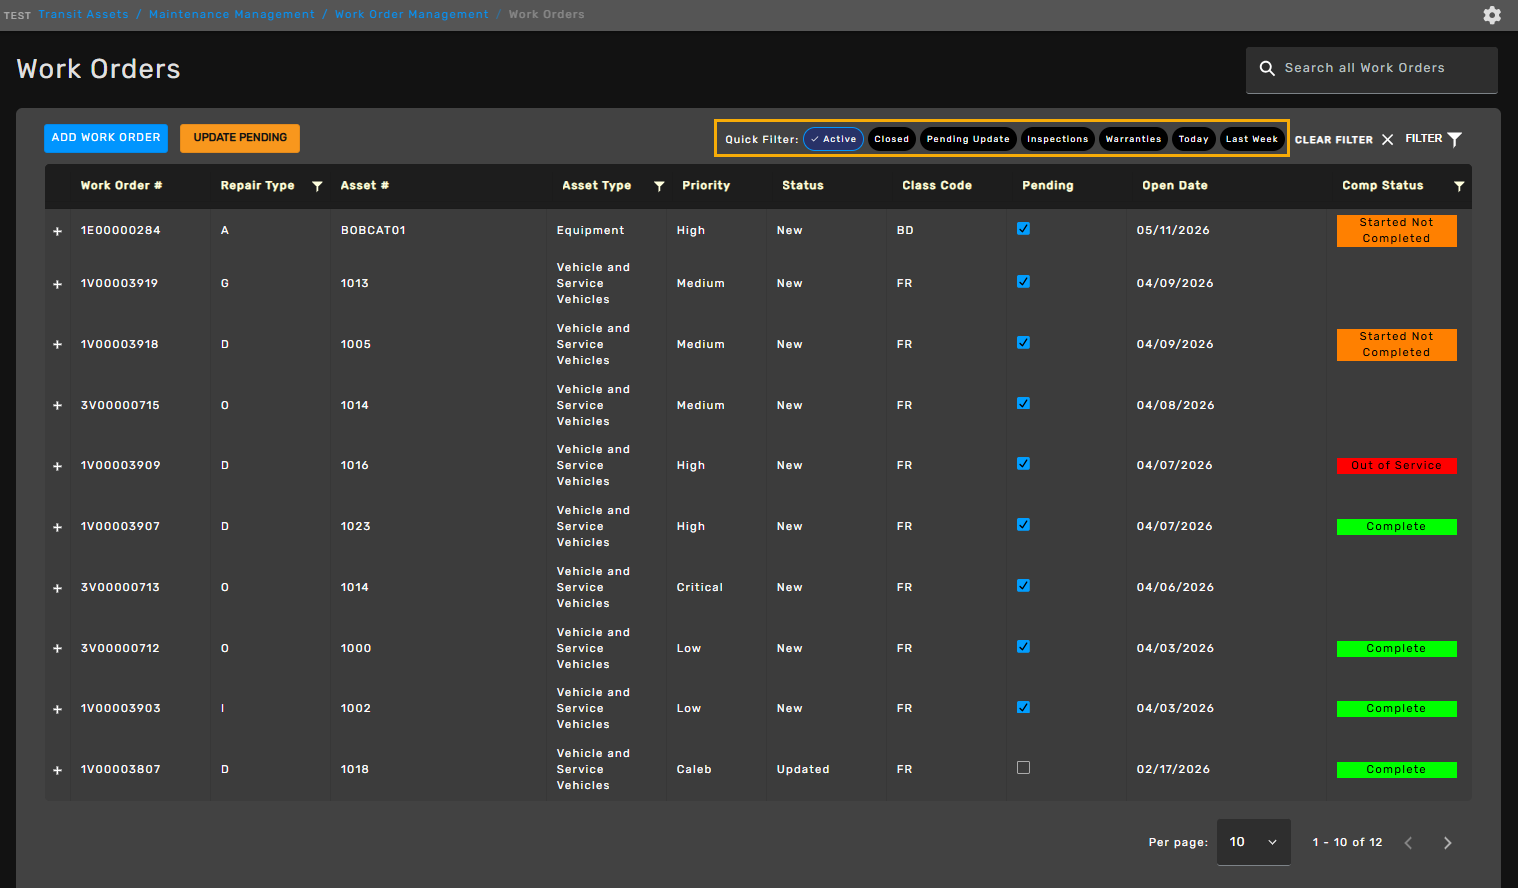Uncheck Pending for work order 1V00003907
1518x888 pixels.
point(1023,525)
